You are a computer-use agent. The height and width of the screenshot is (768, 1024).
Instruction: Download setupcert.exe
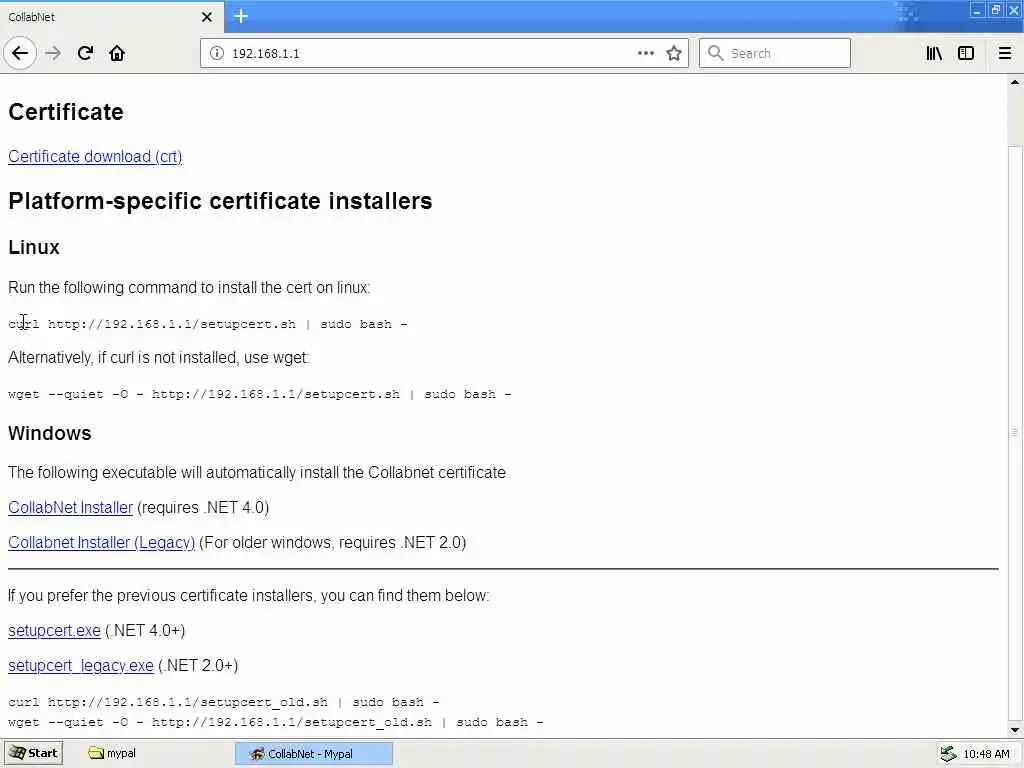coord(54,630)
